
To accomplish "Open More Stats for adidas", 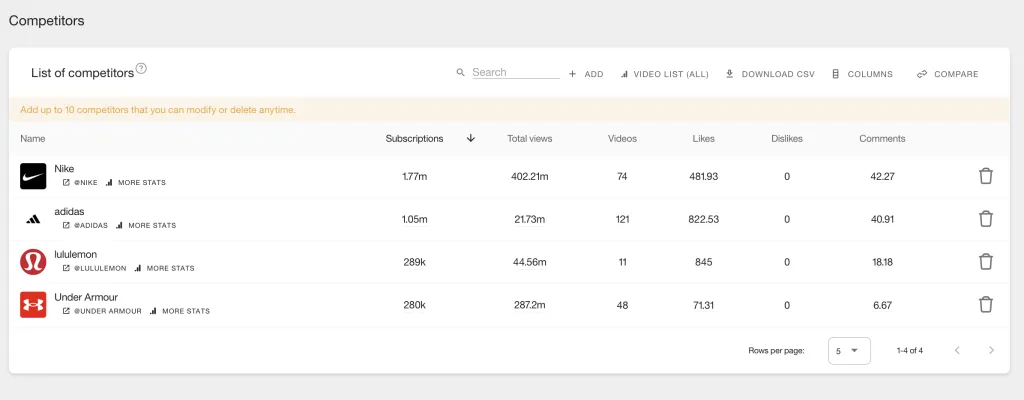I will tap(146, 226).
